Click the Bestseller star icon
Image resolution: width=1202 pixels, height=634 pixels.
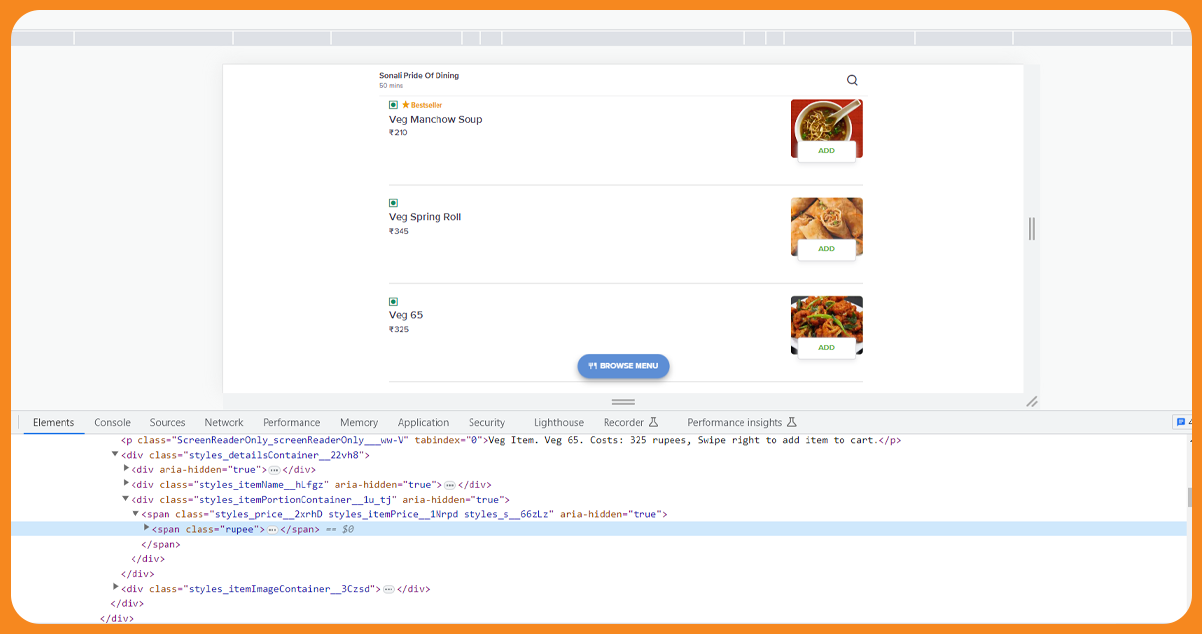(x=406, y=105)
